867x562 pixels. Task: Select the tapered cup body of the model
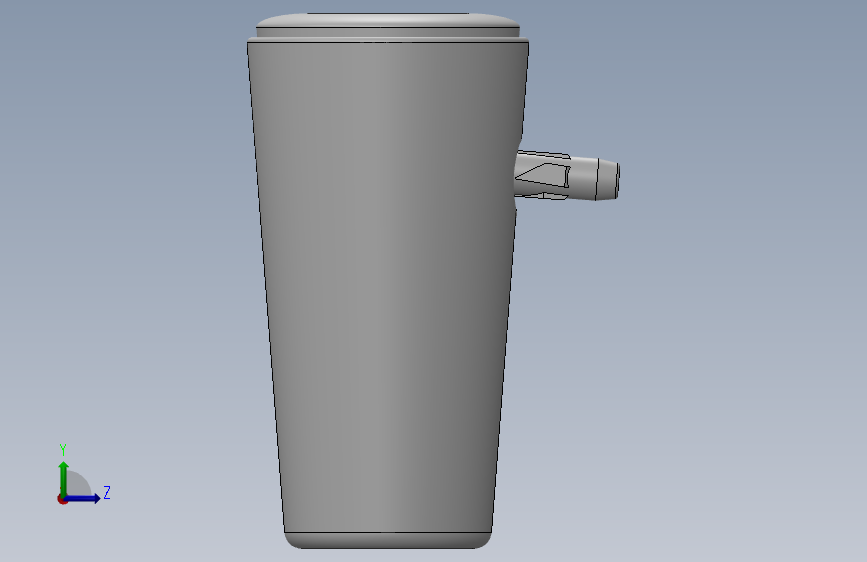pyautogui.click(x=387, y=288)
